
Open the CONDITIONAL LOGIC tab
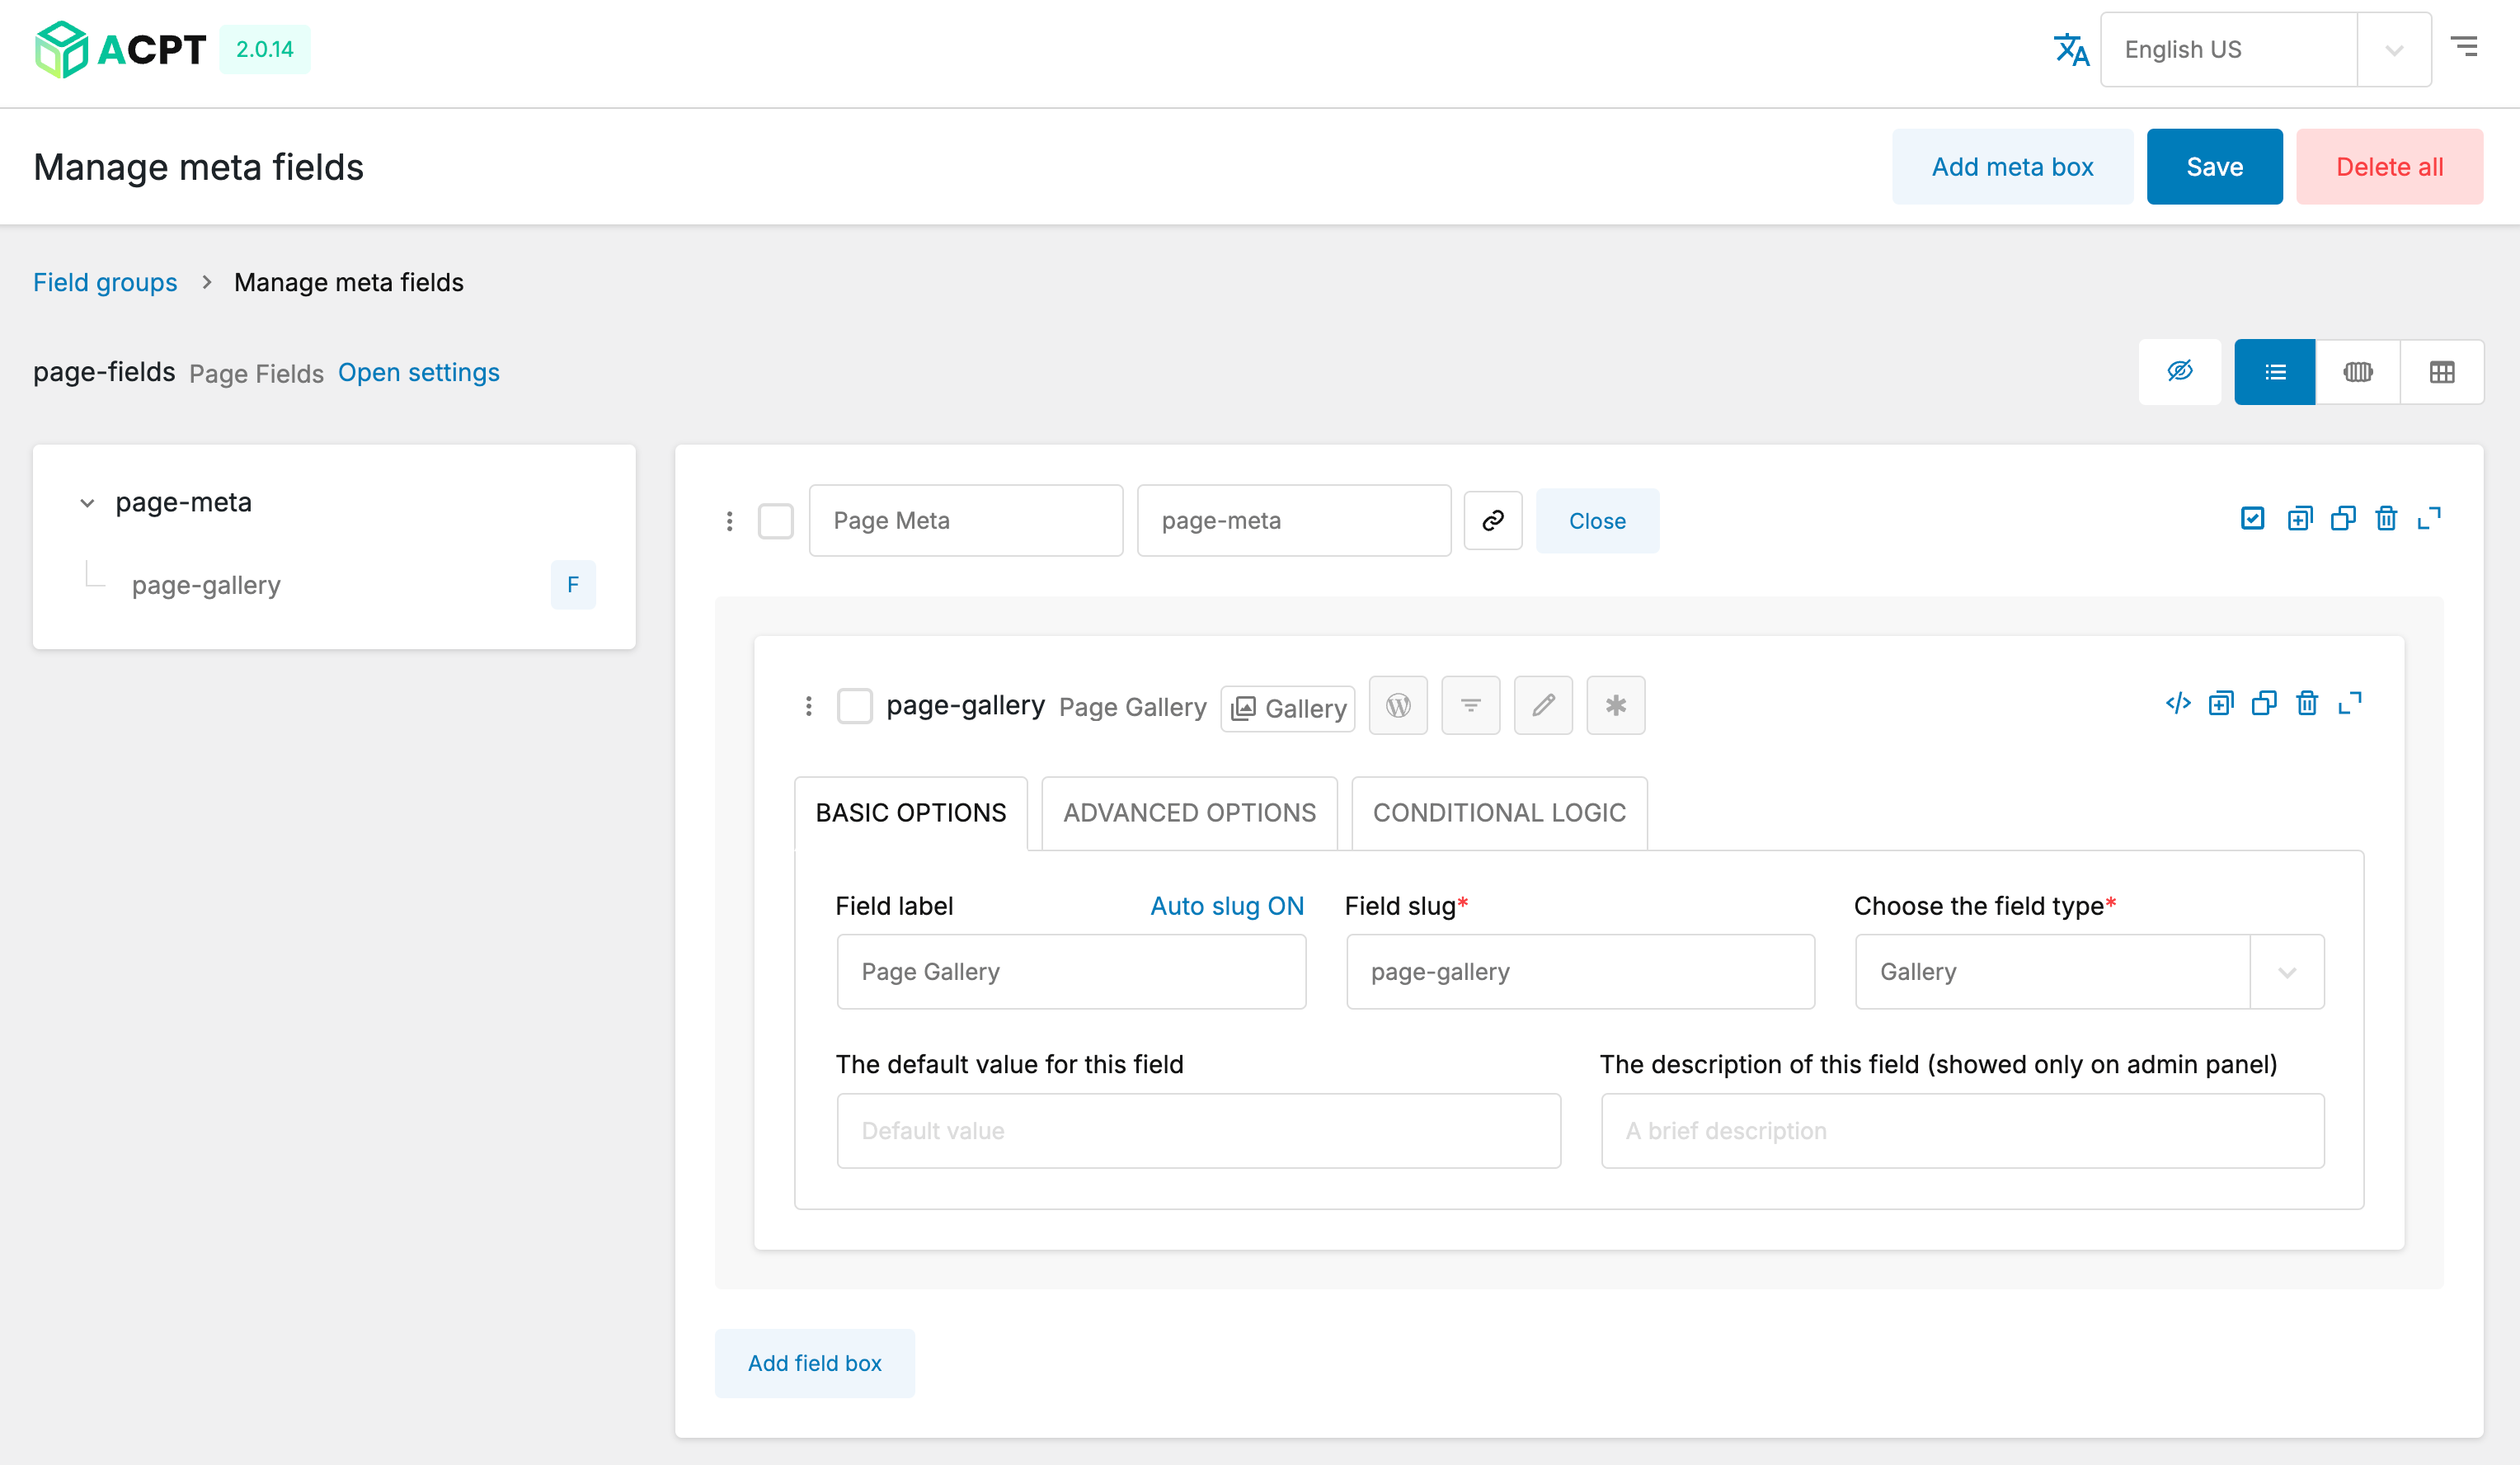pos(1499,813)
